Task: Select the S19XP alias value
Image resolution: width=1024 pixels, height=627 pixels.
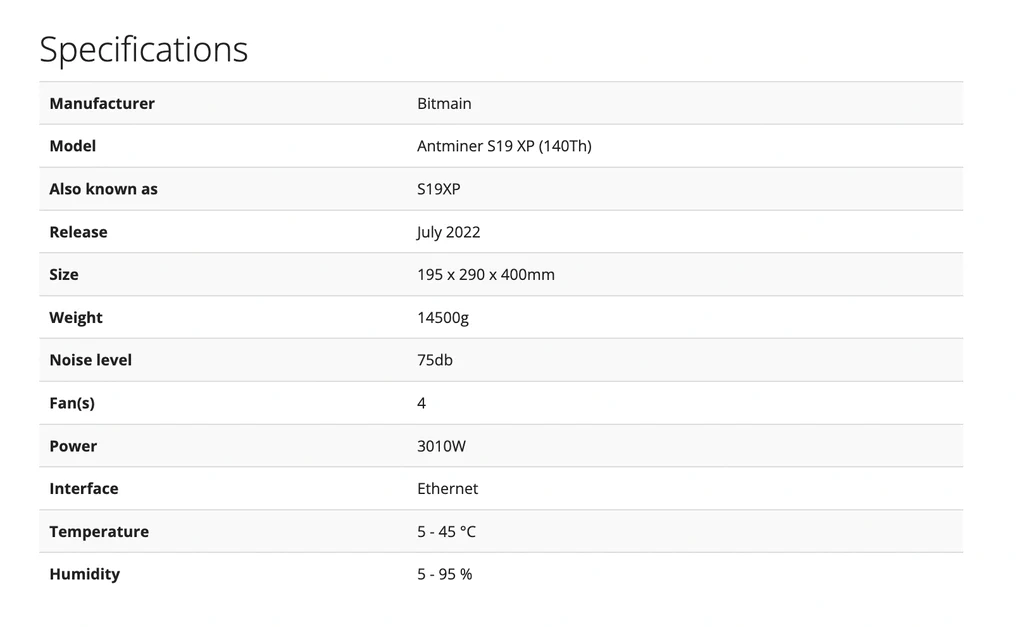Action: (x=438, y=189)
